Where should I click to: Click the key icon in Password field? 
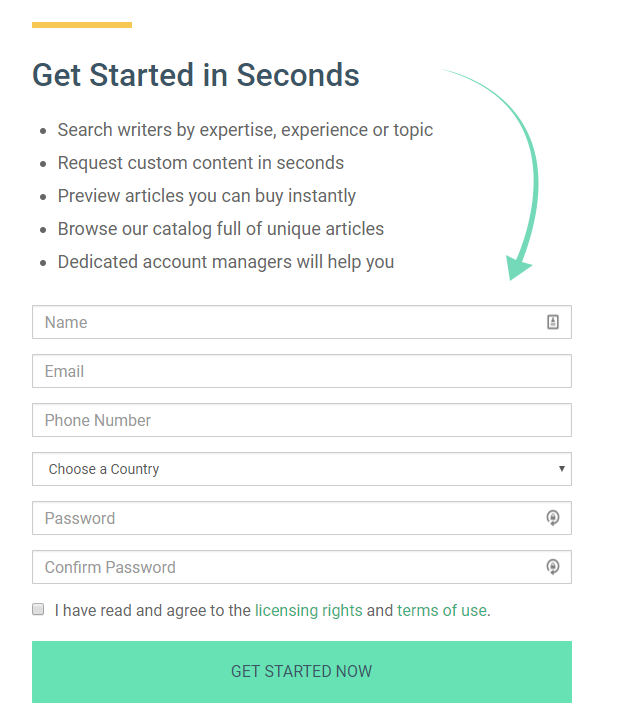(552, 518)
